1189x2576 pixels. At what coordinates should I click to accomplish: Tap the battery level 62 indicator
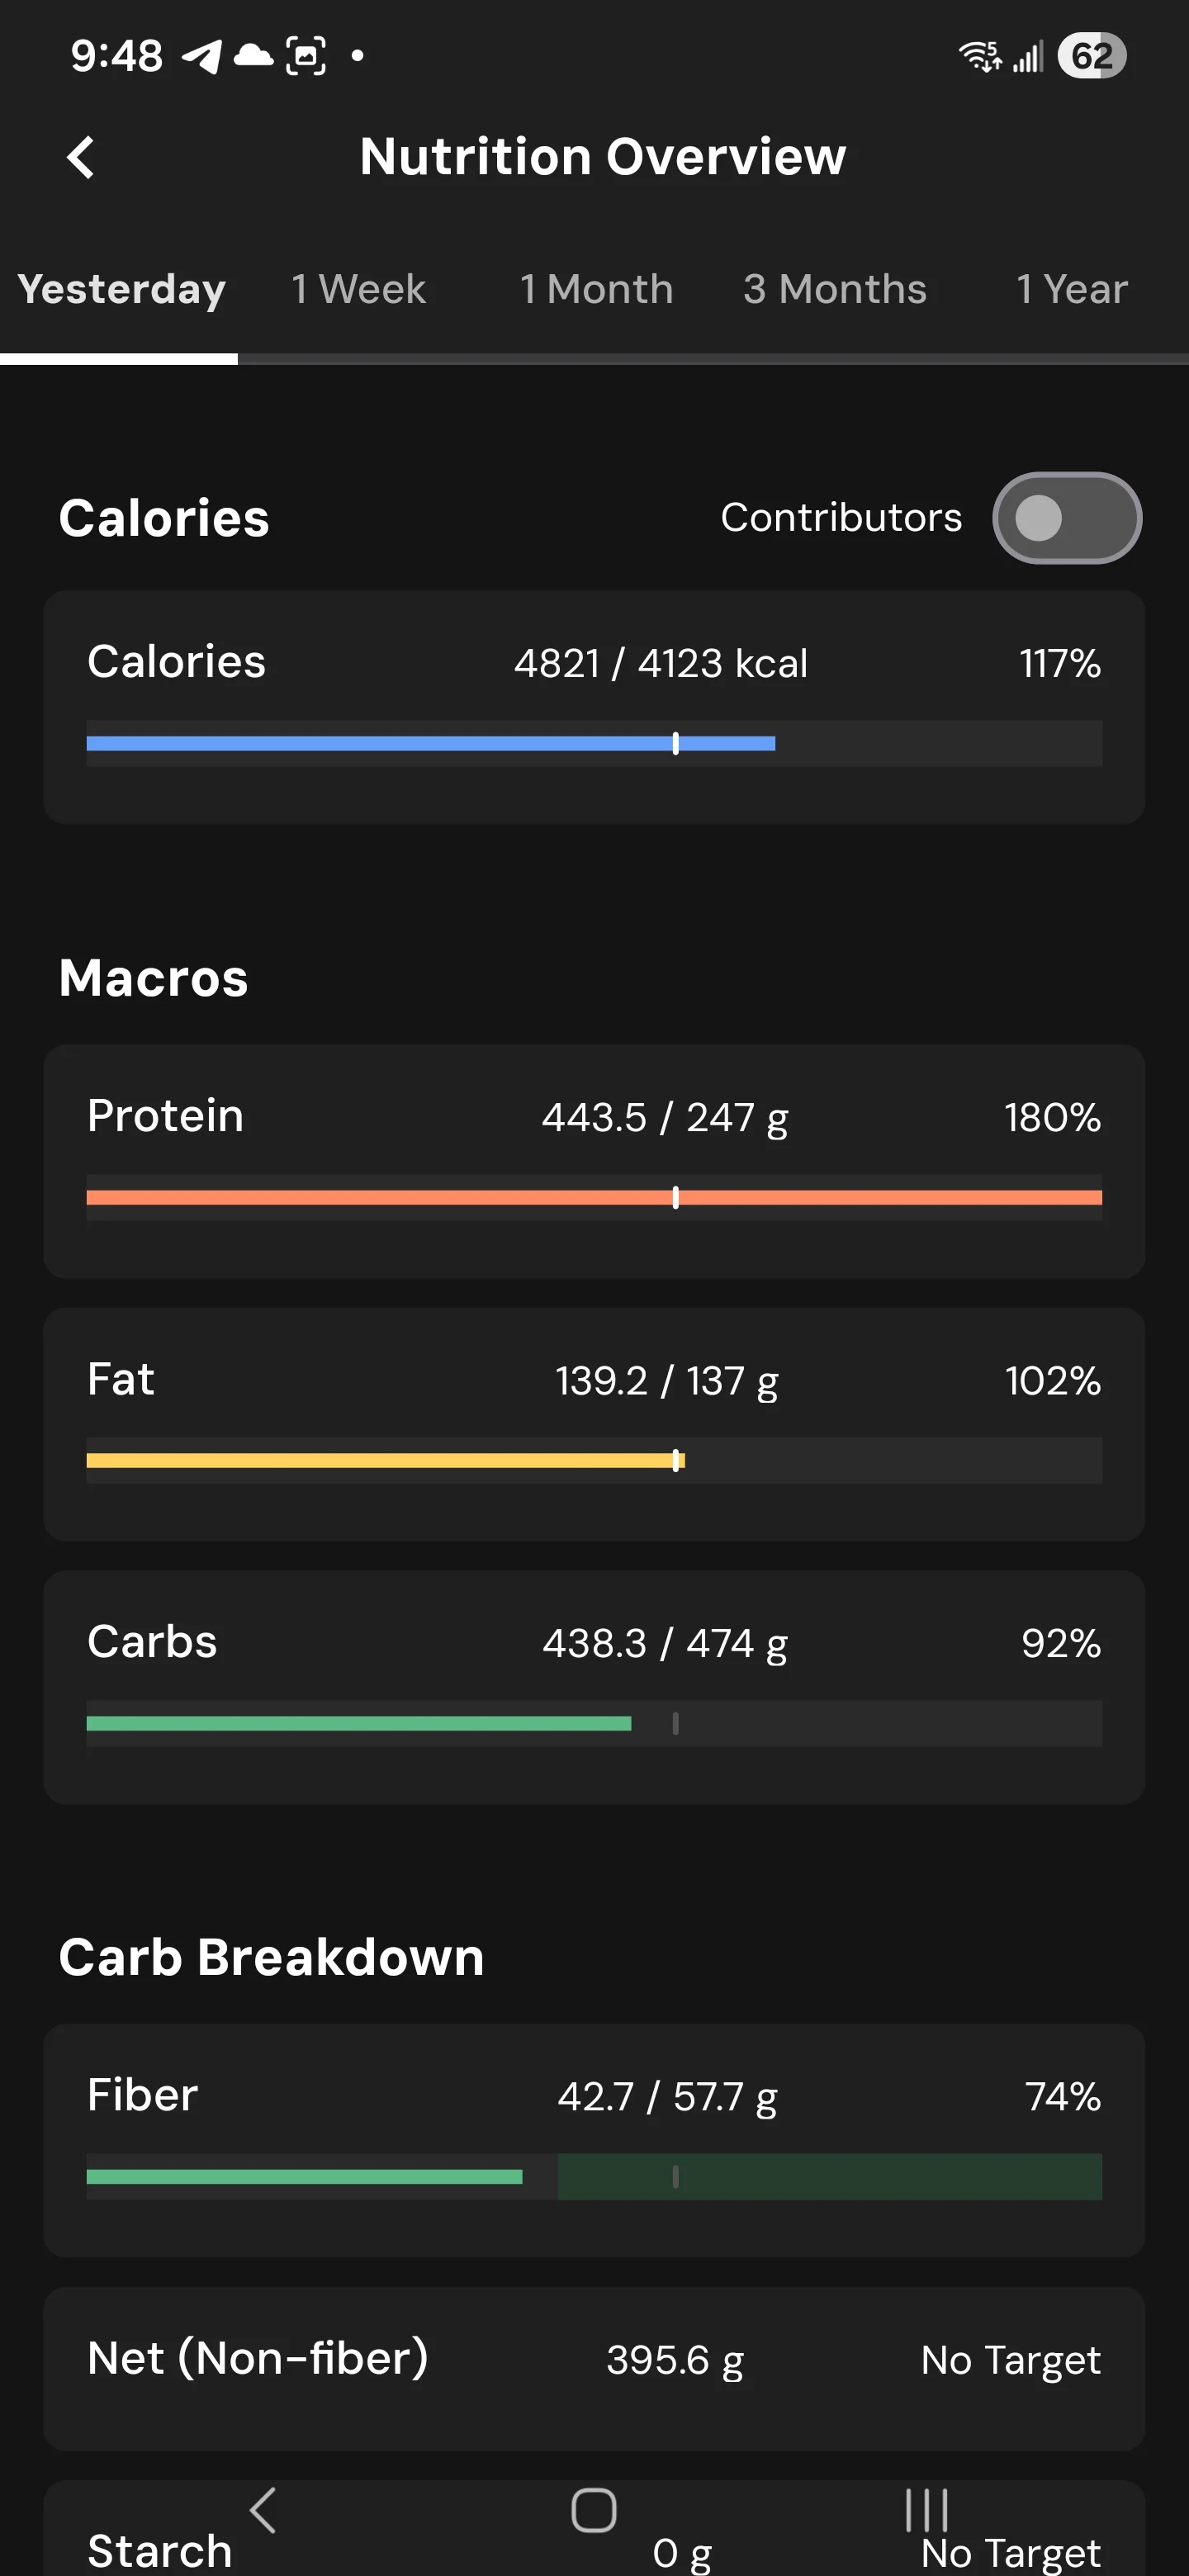(1092, 55)
